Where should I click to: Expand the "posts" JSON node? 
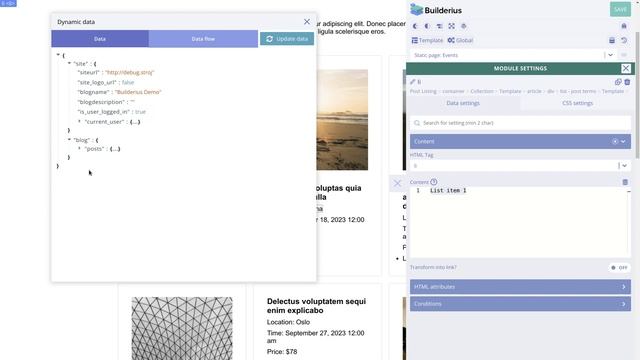pyautogui.click(x=80, y=149)
